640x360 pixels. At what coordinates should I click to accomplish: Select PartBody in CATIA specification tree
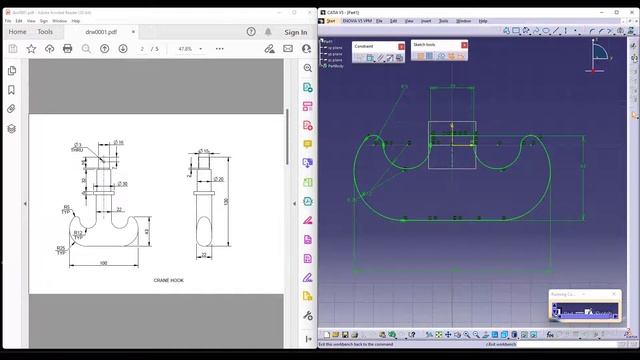[336, 66]
